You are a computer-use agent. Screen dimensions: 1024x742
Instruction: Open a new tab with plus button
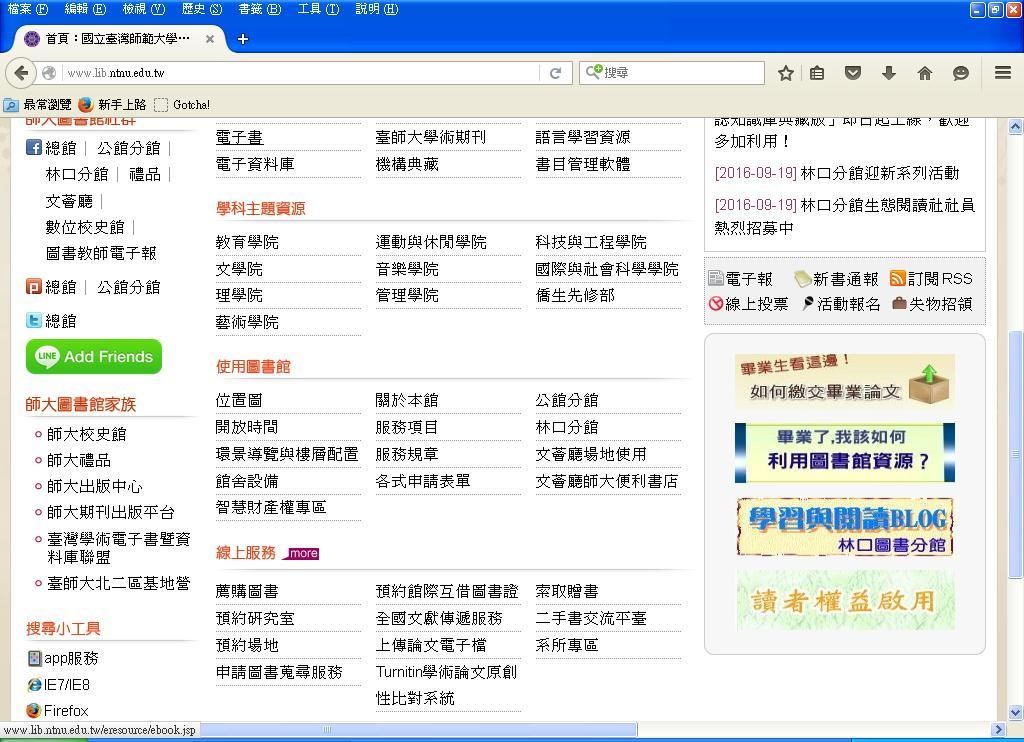243,39
